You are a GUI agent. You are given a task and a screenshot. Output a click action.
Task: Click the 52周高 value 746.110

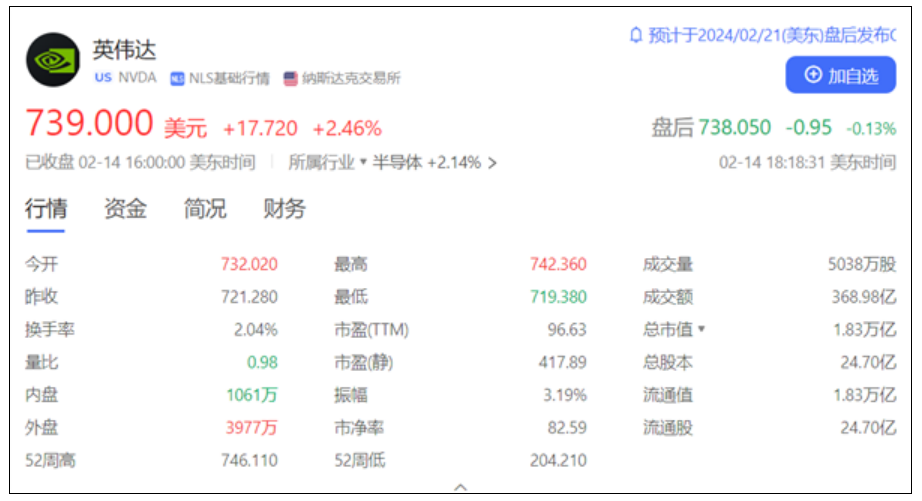(249, 460)
